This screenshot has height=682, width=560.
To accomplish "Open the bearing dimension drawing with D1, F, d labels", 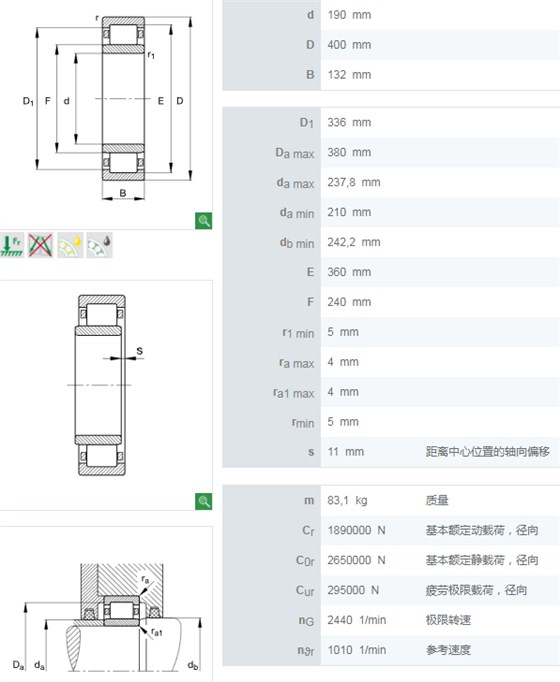I will pyautogui.click(x=108, y=107).
